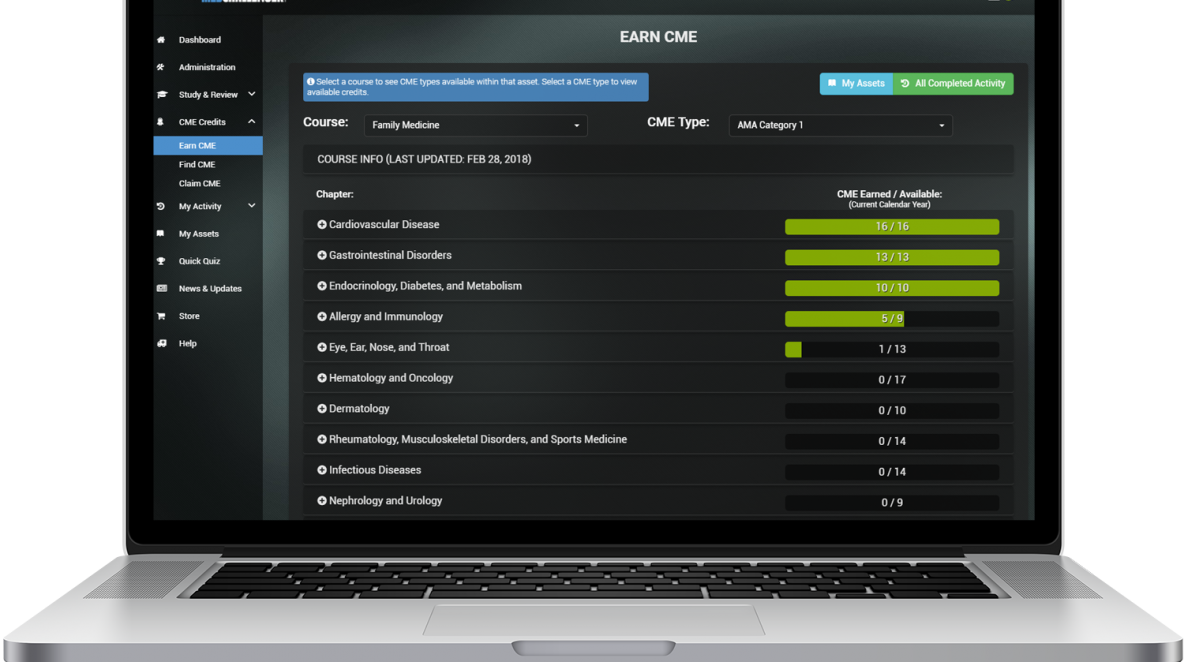
Task: Open the CME Type dropdown showing AMA Category 1
Action: tap(840, 125)
